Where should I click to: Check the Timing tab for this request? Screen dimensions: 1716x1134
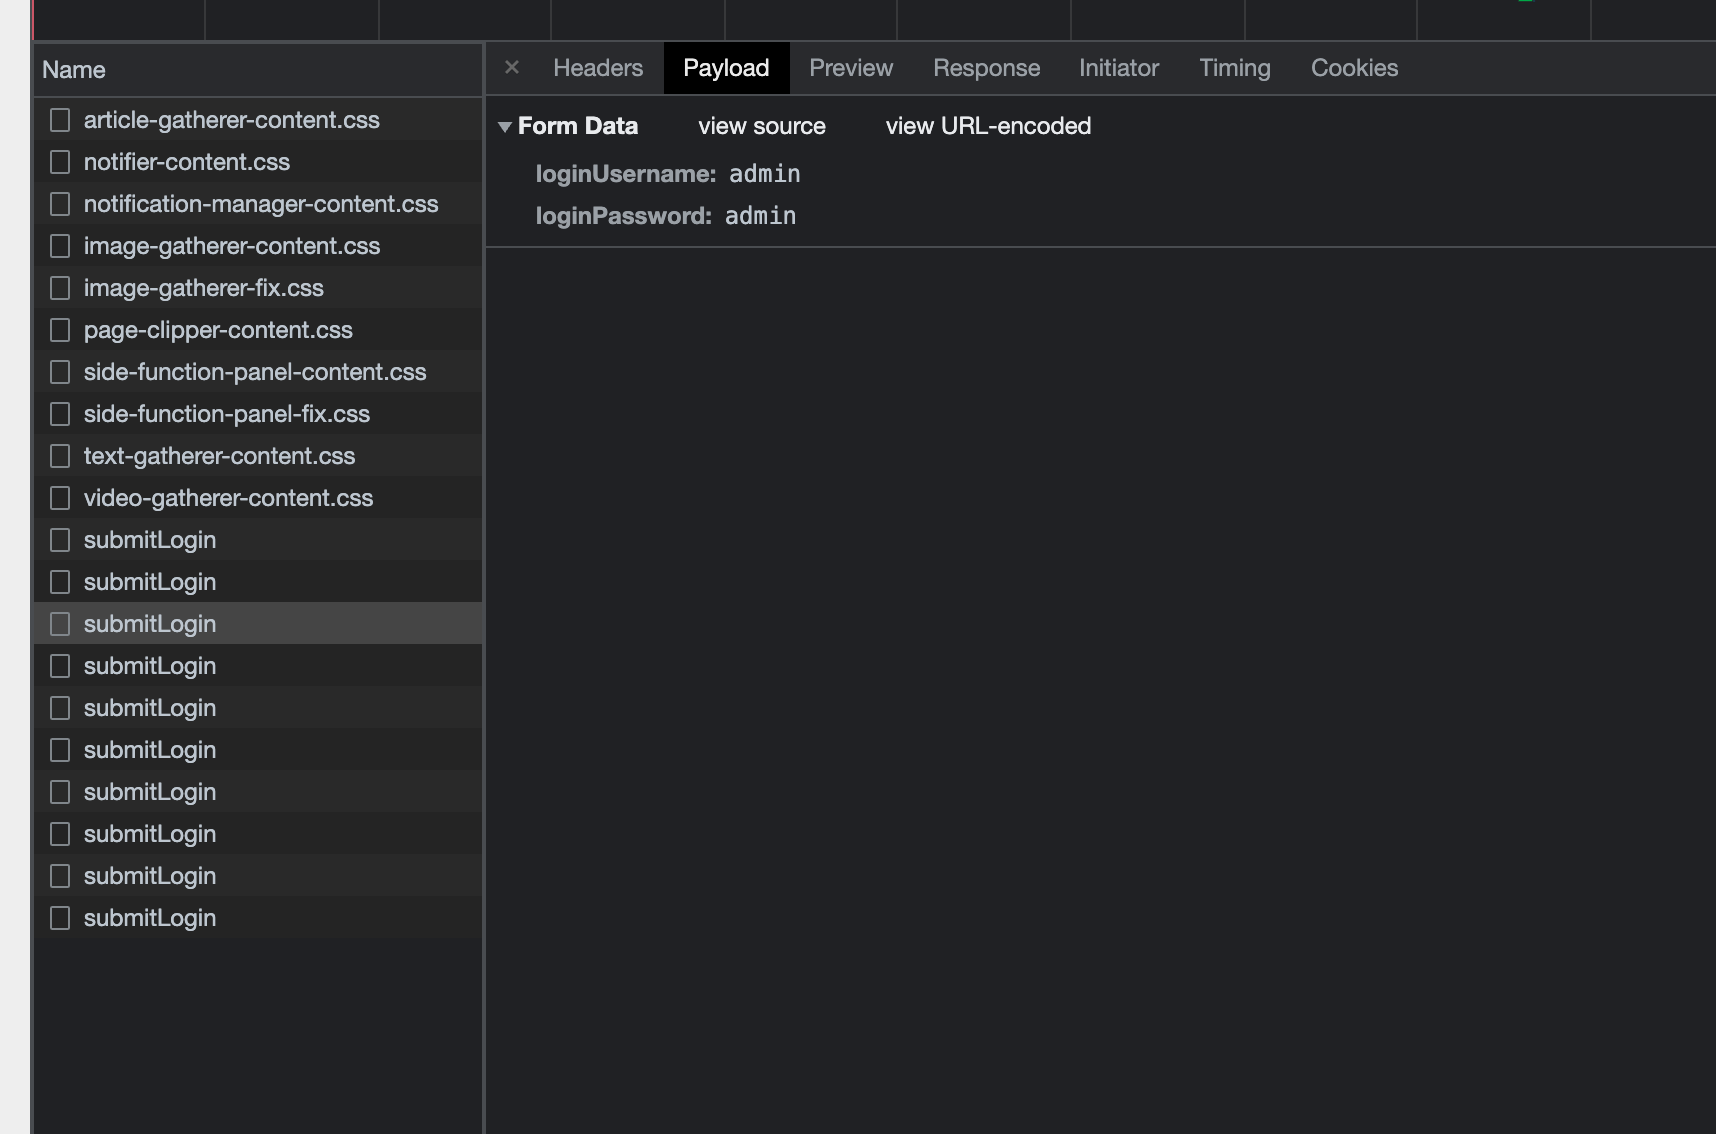[1234, 67]
